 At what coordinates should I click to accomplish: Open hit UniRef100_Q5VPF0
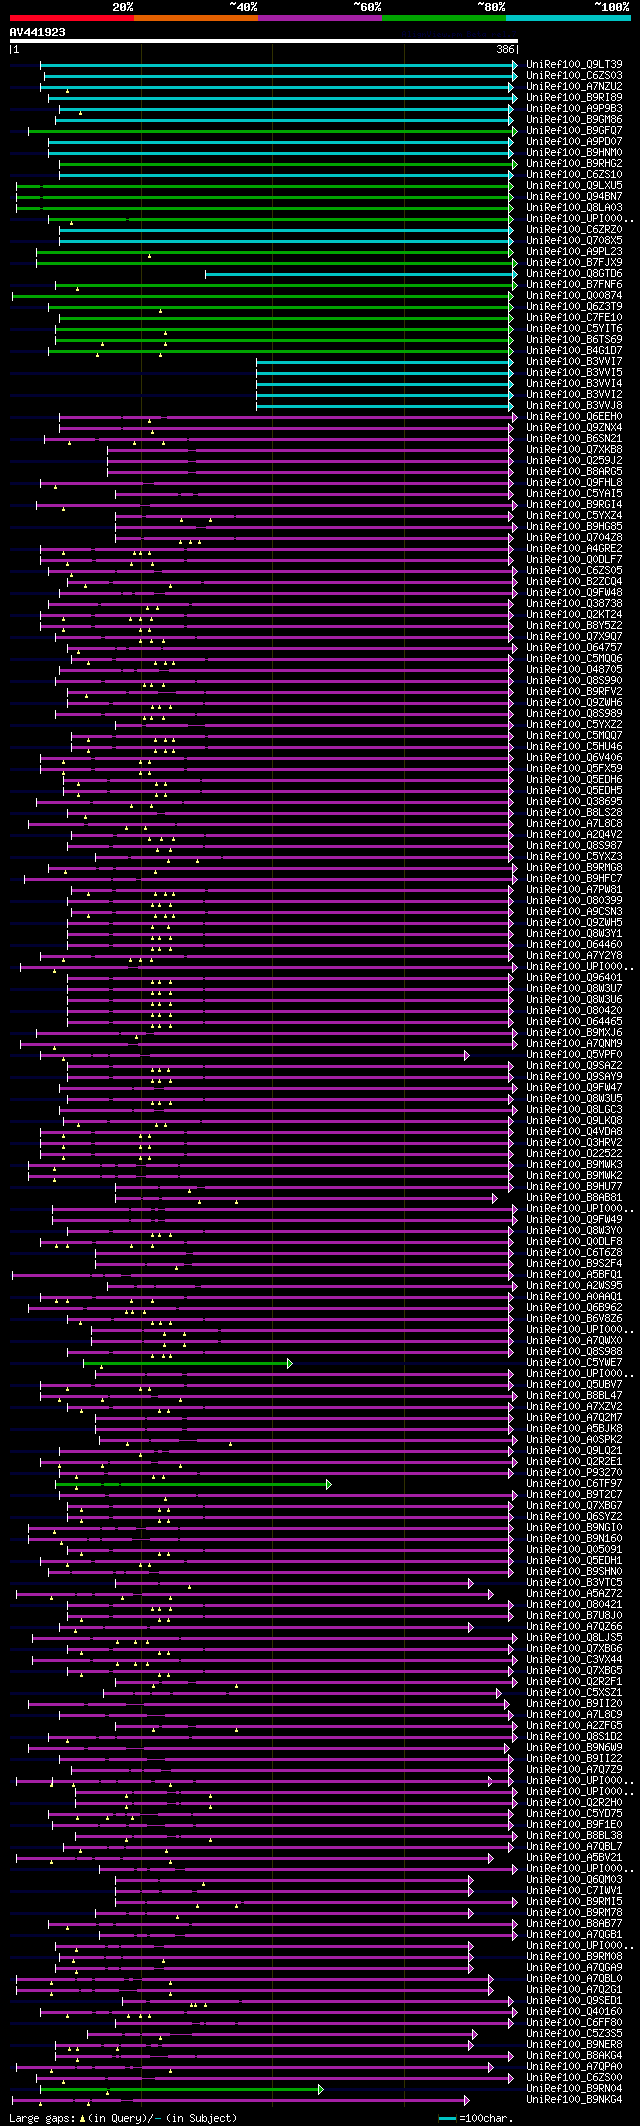574,1055
